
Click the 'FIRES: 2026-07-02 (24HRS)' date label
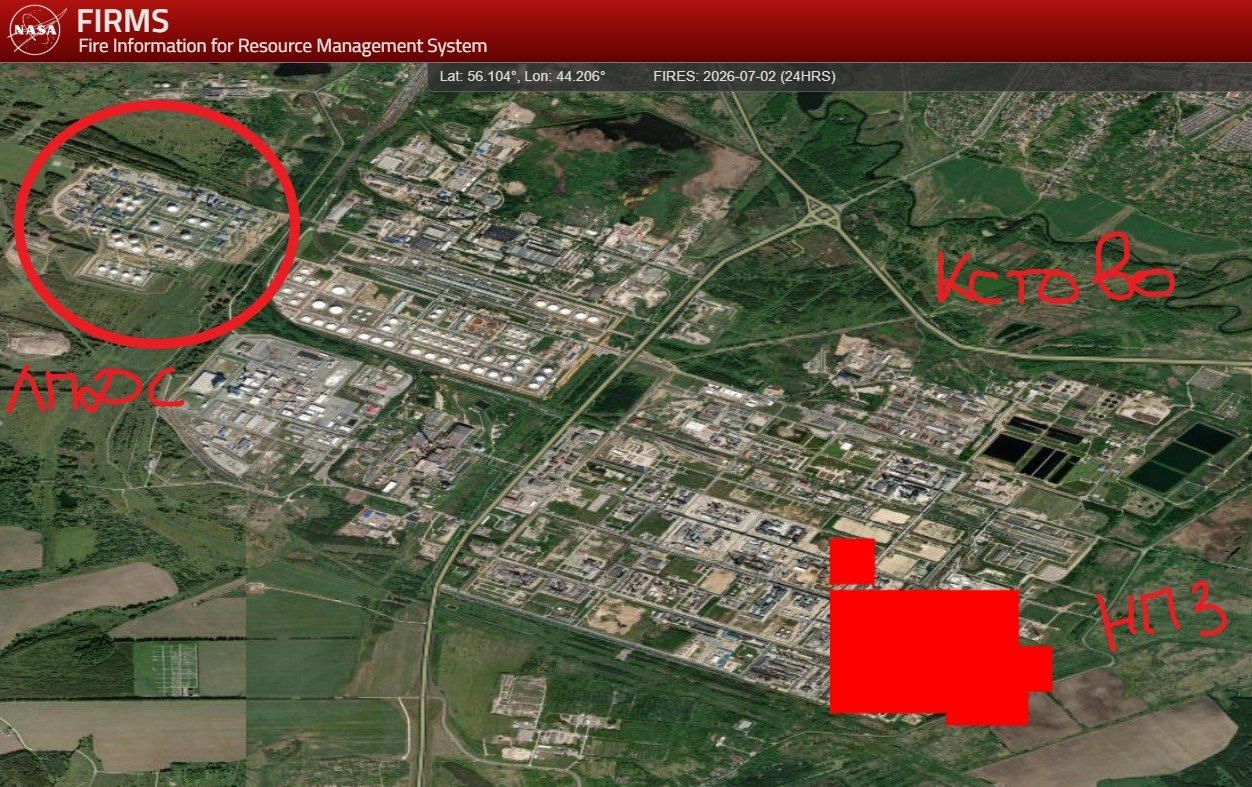744,76
